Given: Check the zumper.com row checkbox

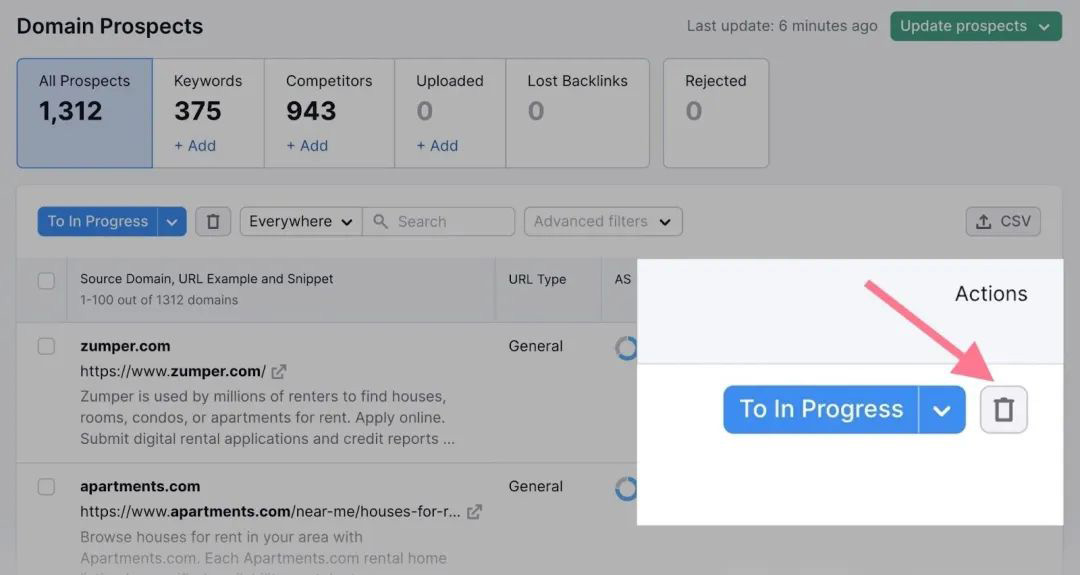Looking at the screenshot, I should [x=46, y=347].
